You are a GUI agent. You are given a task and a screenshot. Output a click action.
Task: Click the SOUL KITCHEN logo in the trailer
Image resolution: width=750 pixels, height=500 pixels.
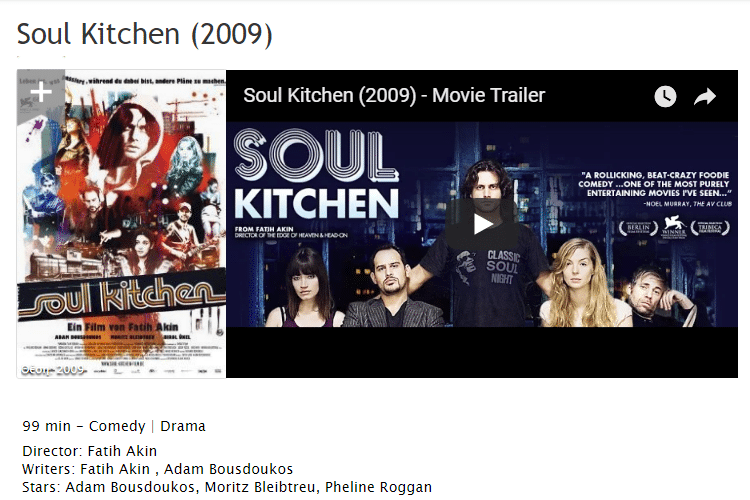[x=316, y=175]
